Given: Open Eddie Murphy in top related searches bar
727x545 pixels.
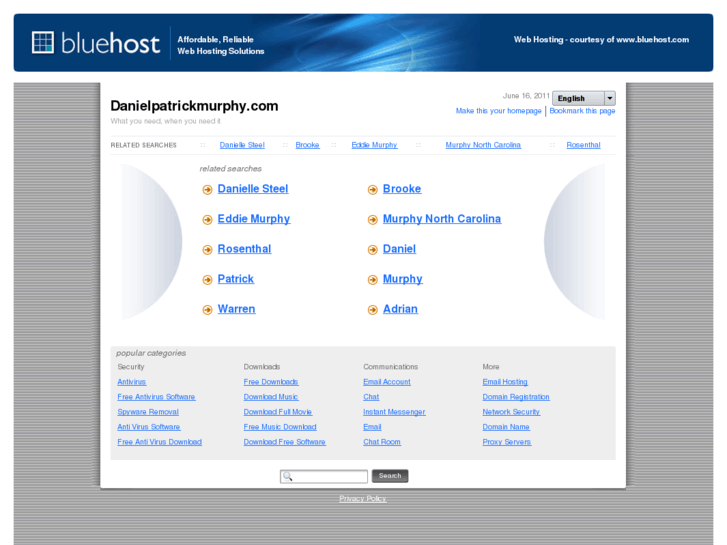Looking at the screenshot, I should coord(374,145).
